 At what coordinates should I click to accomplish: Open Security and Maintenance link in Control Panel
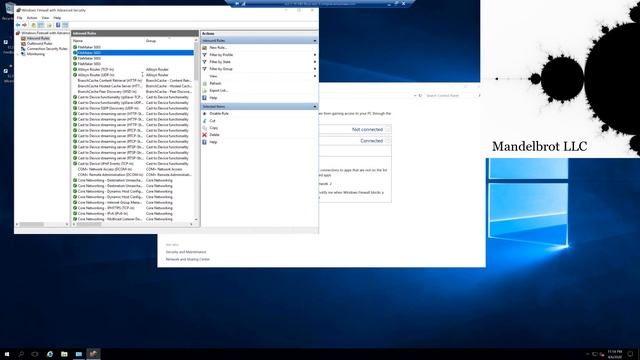[186, 252]
